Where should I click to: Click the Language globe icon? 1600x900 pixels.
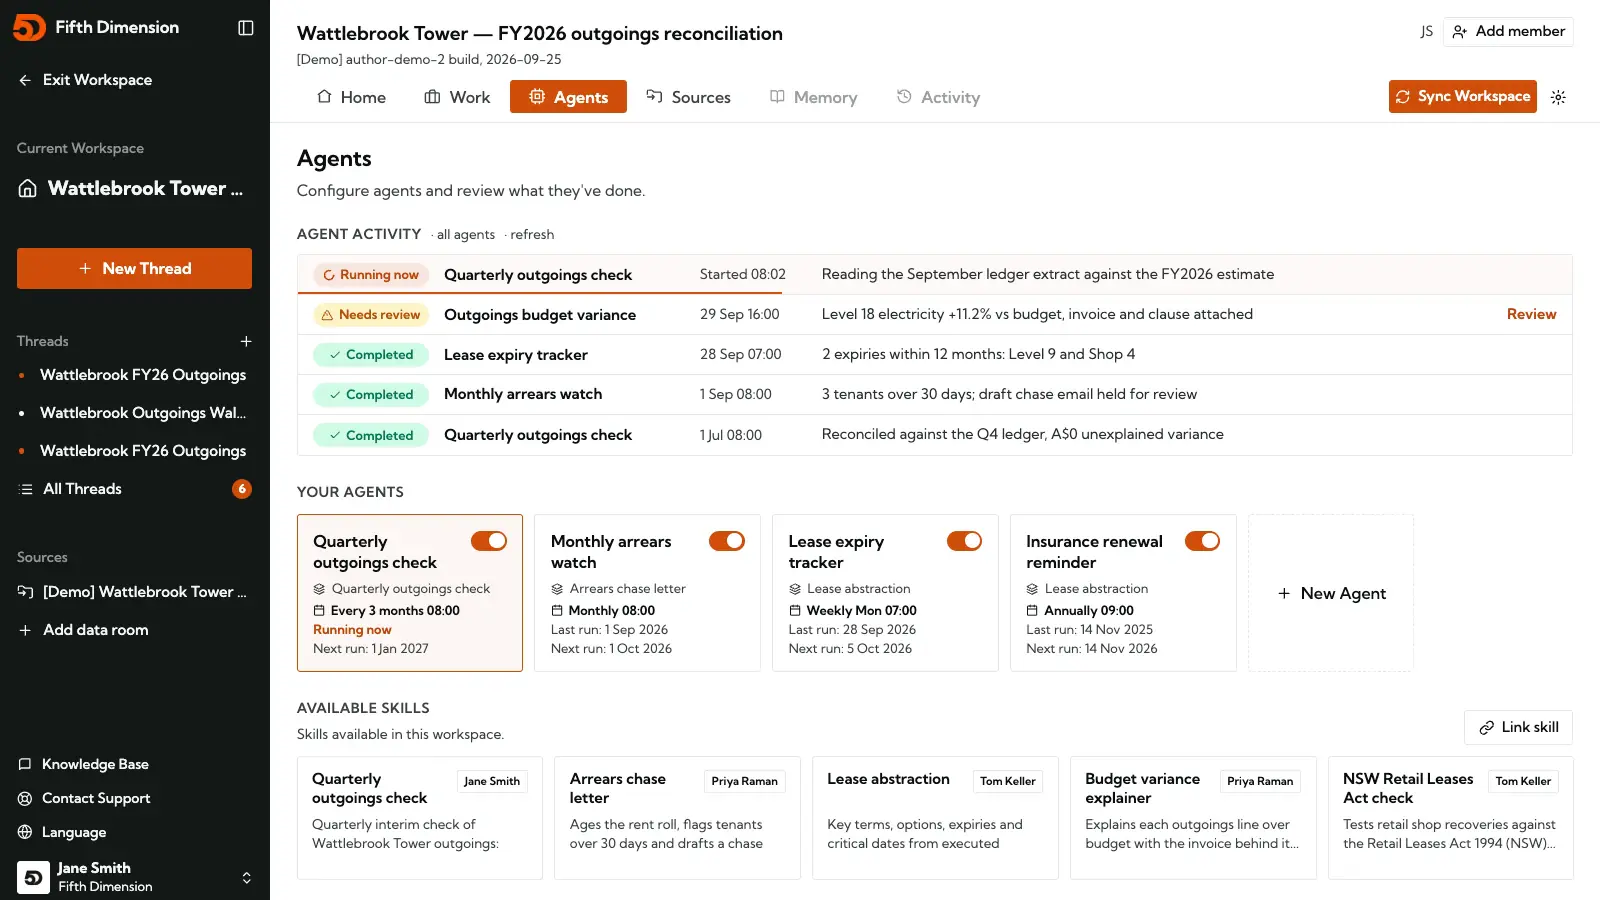coord(25,832)
